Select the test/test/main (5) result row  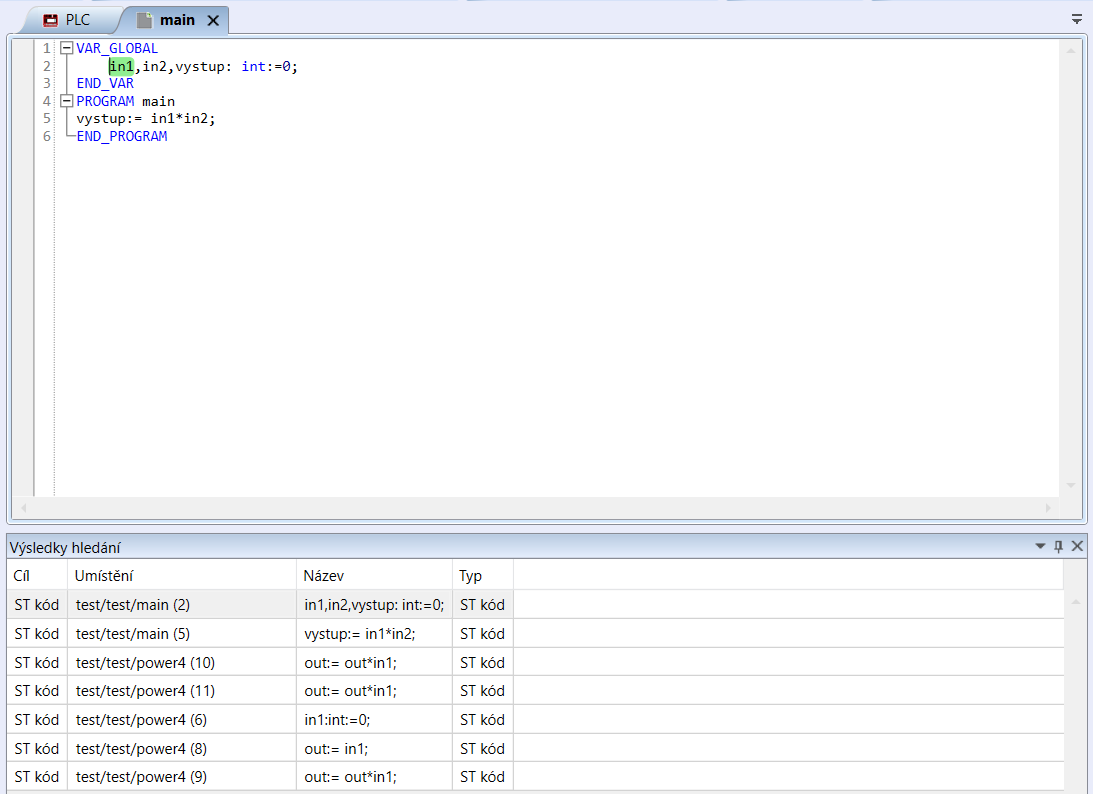pos(535,634)
